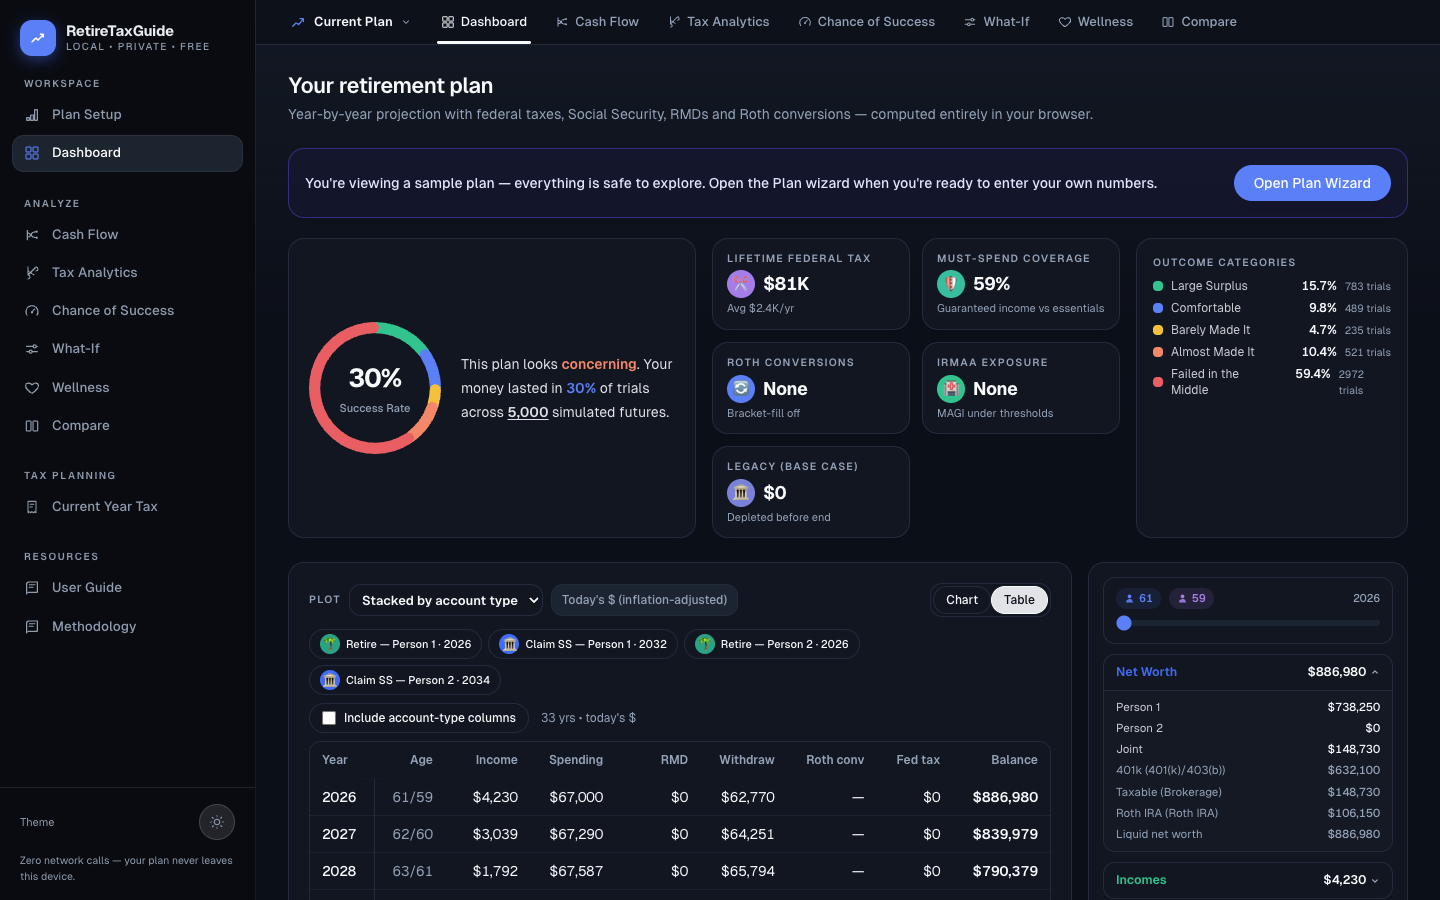The height and width of the screenshot is (900, 1440).
Task: Click the success rate donut gauge
Action: 375,388
